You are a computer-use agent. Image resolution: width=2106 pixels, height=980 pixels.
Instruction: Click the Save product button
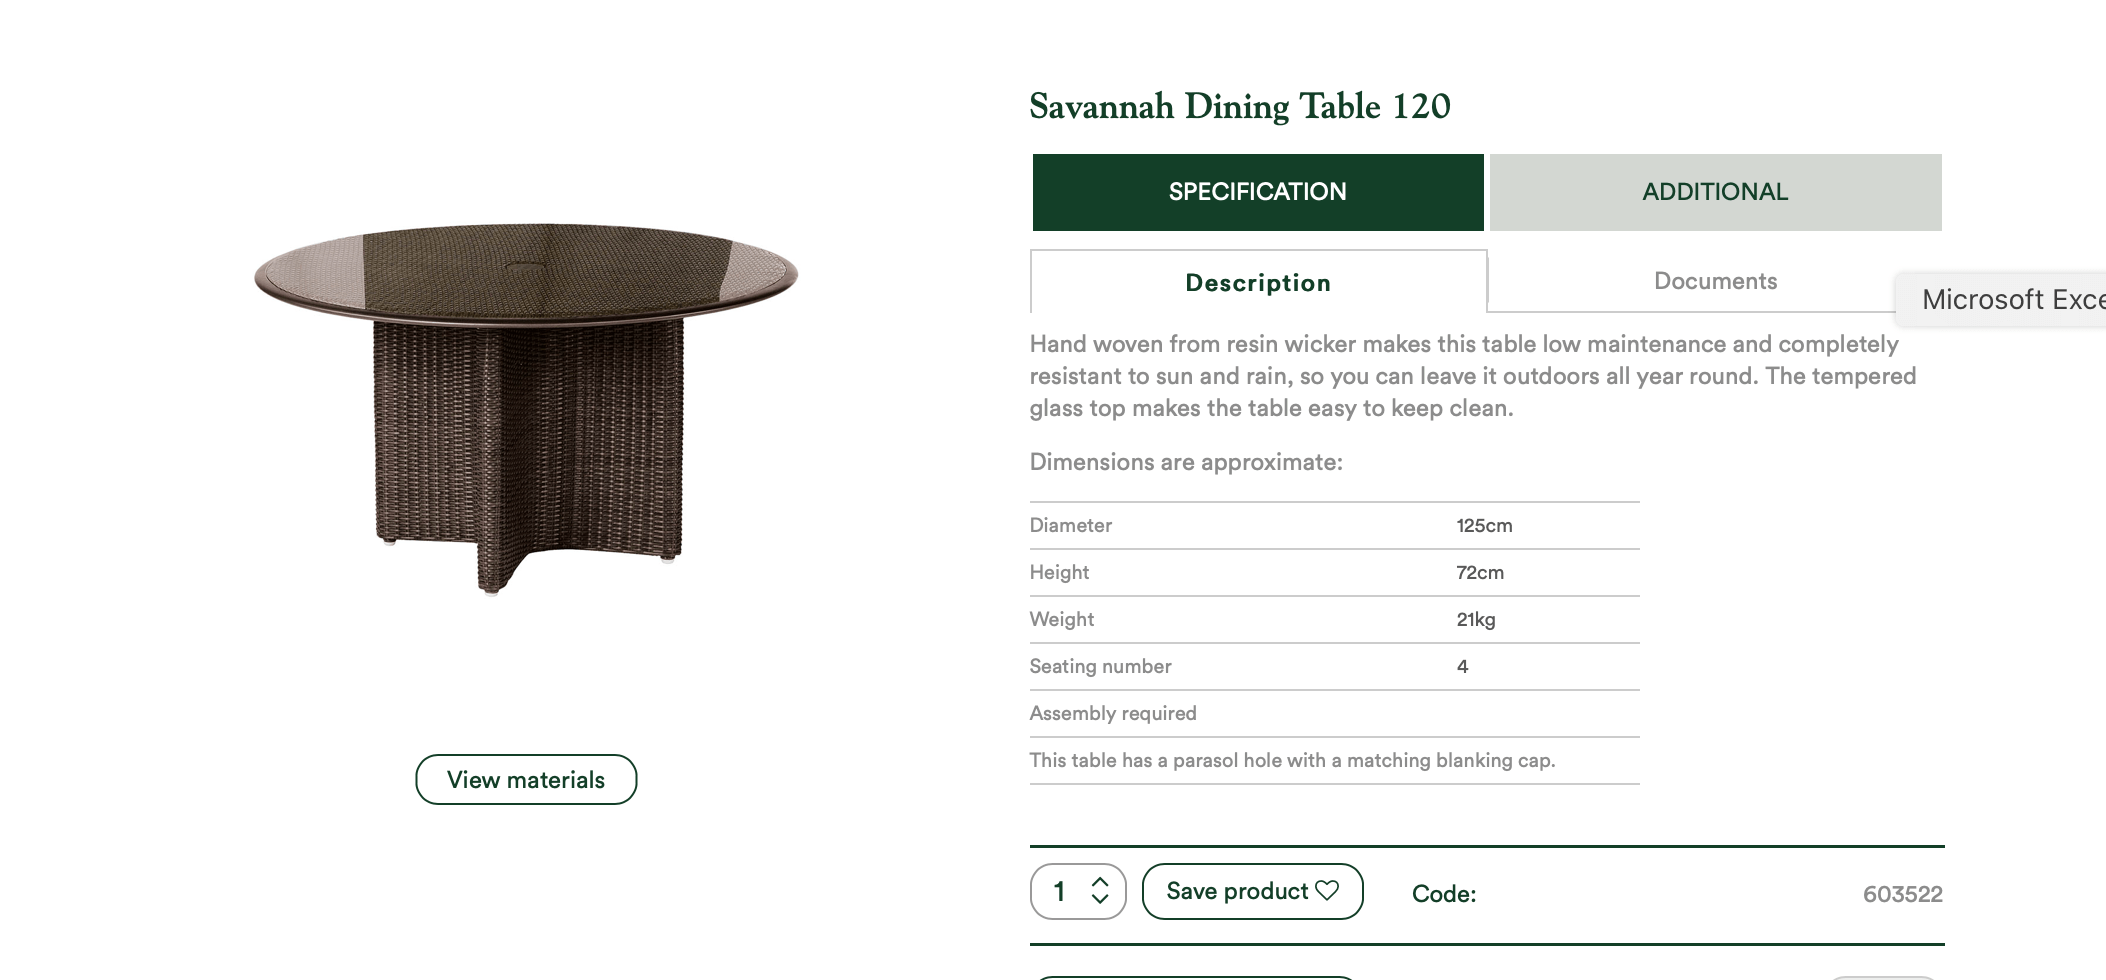(x=1253, y=891)
